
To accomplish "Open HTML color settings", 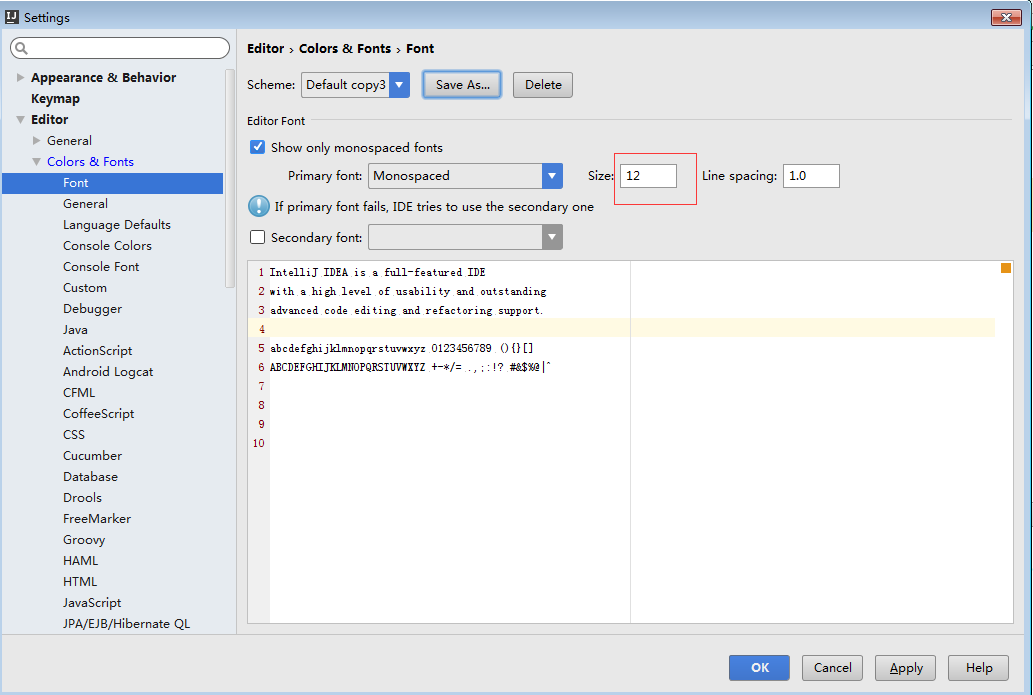I will [x=80, y=582].
